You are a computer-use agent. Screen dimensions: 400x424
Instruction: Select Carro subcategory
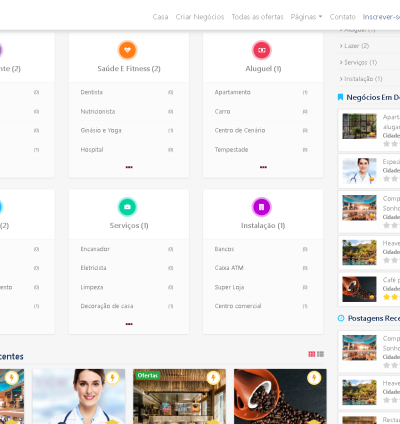[222, 111]
